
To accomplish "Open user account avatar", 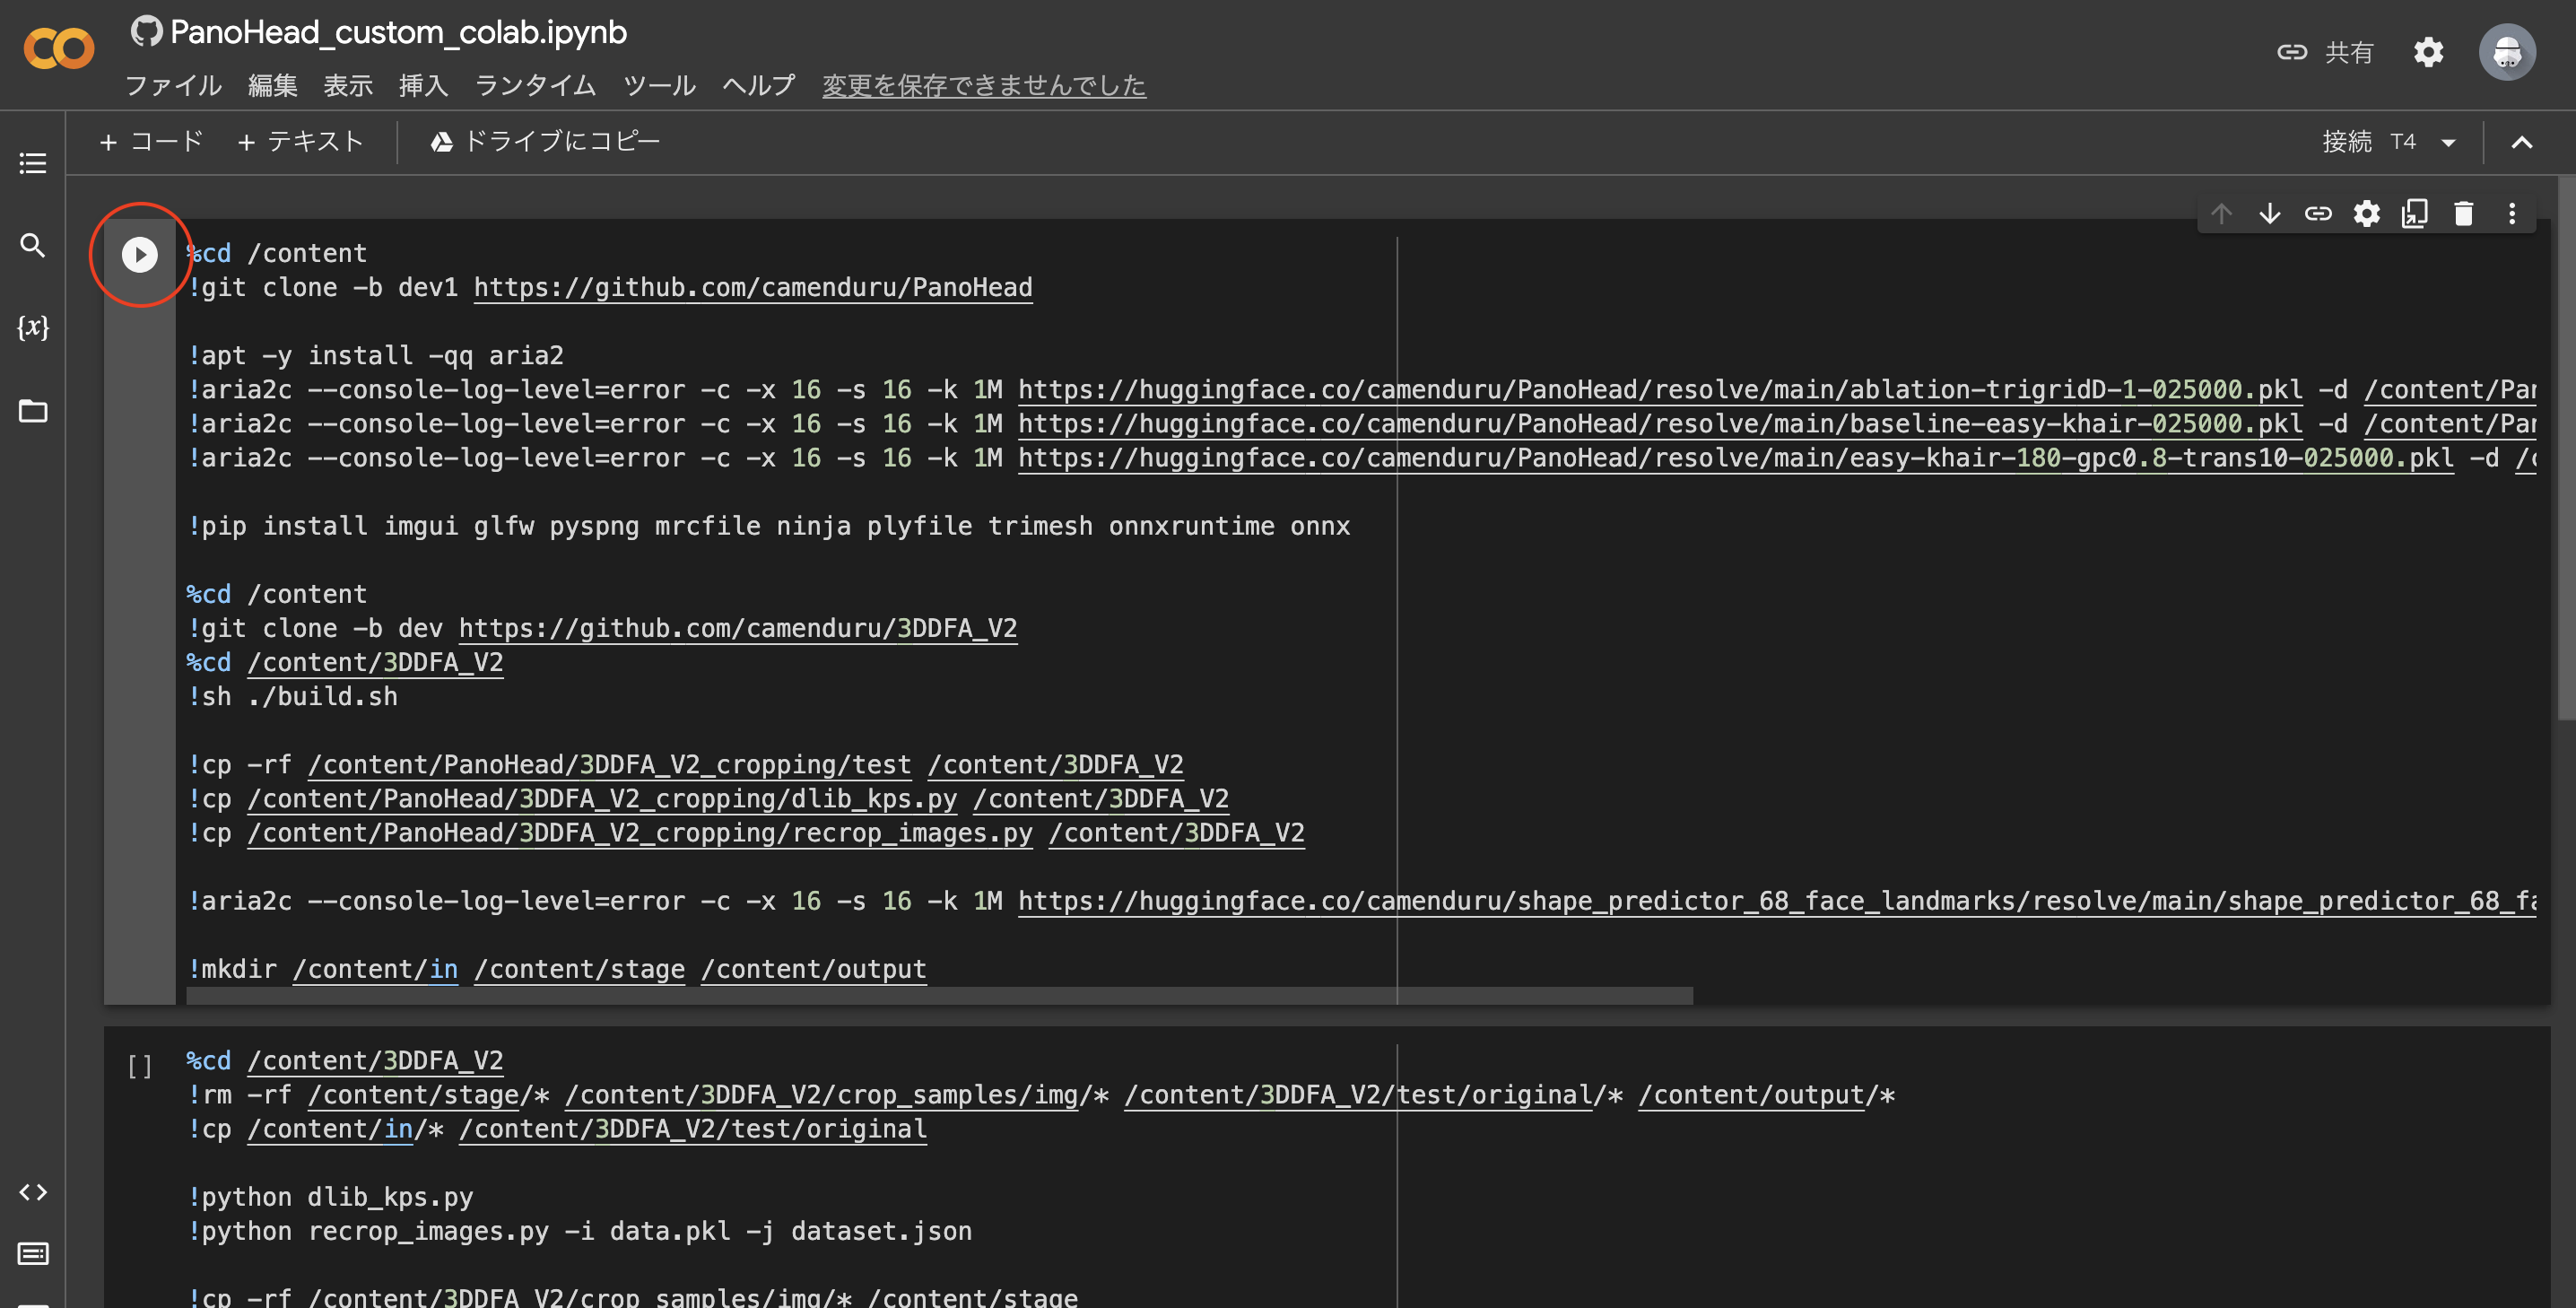I will [2507, 52].
